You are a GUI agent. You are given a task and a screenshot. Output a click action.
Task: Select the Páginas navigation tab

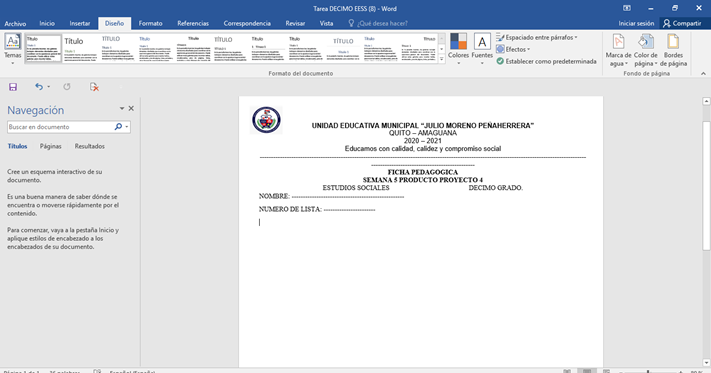[x=50, y=146]
